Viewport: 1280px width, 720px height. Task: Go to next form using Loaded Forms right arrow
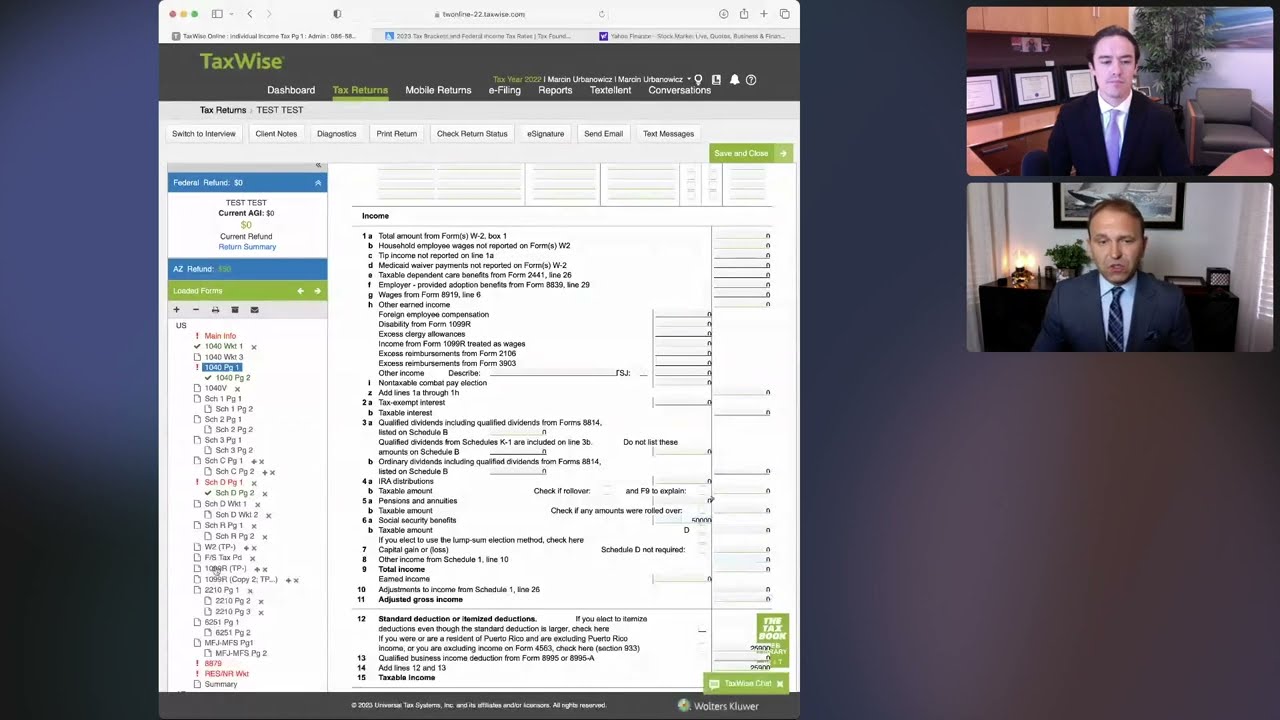(317, 291)
